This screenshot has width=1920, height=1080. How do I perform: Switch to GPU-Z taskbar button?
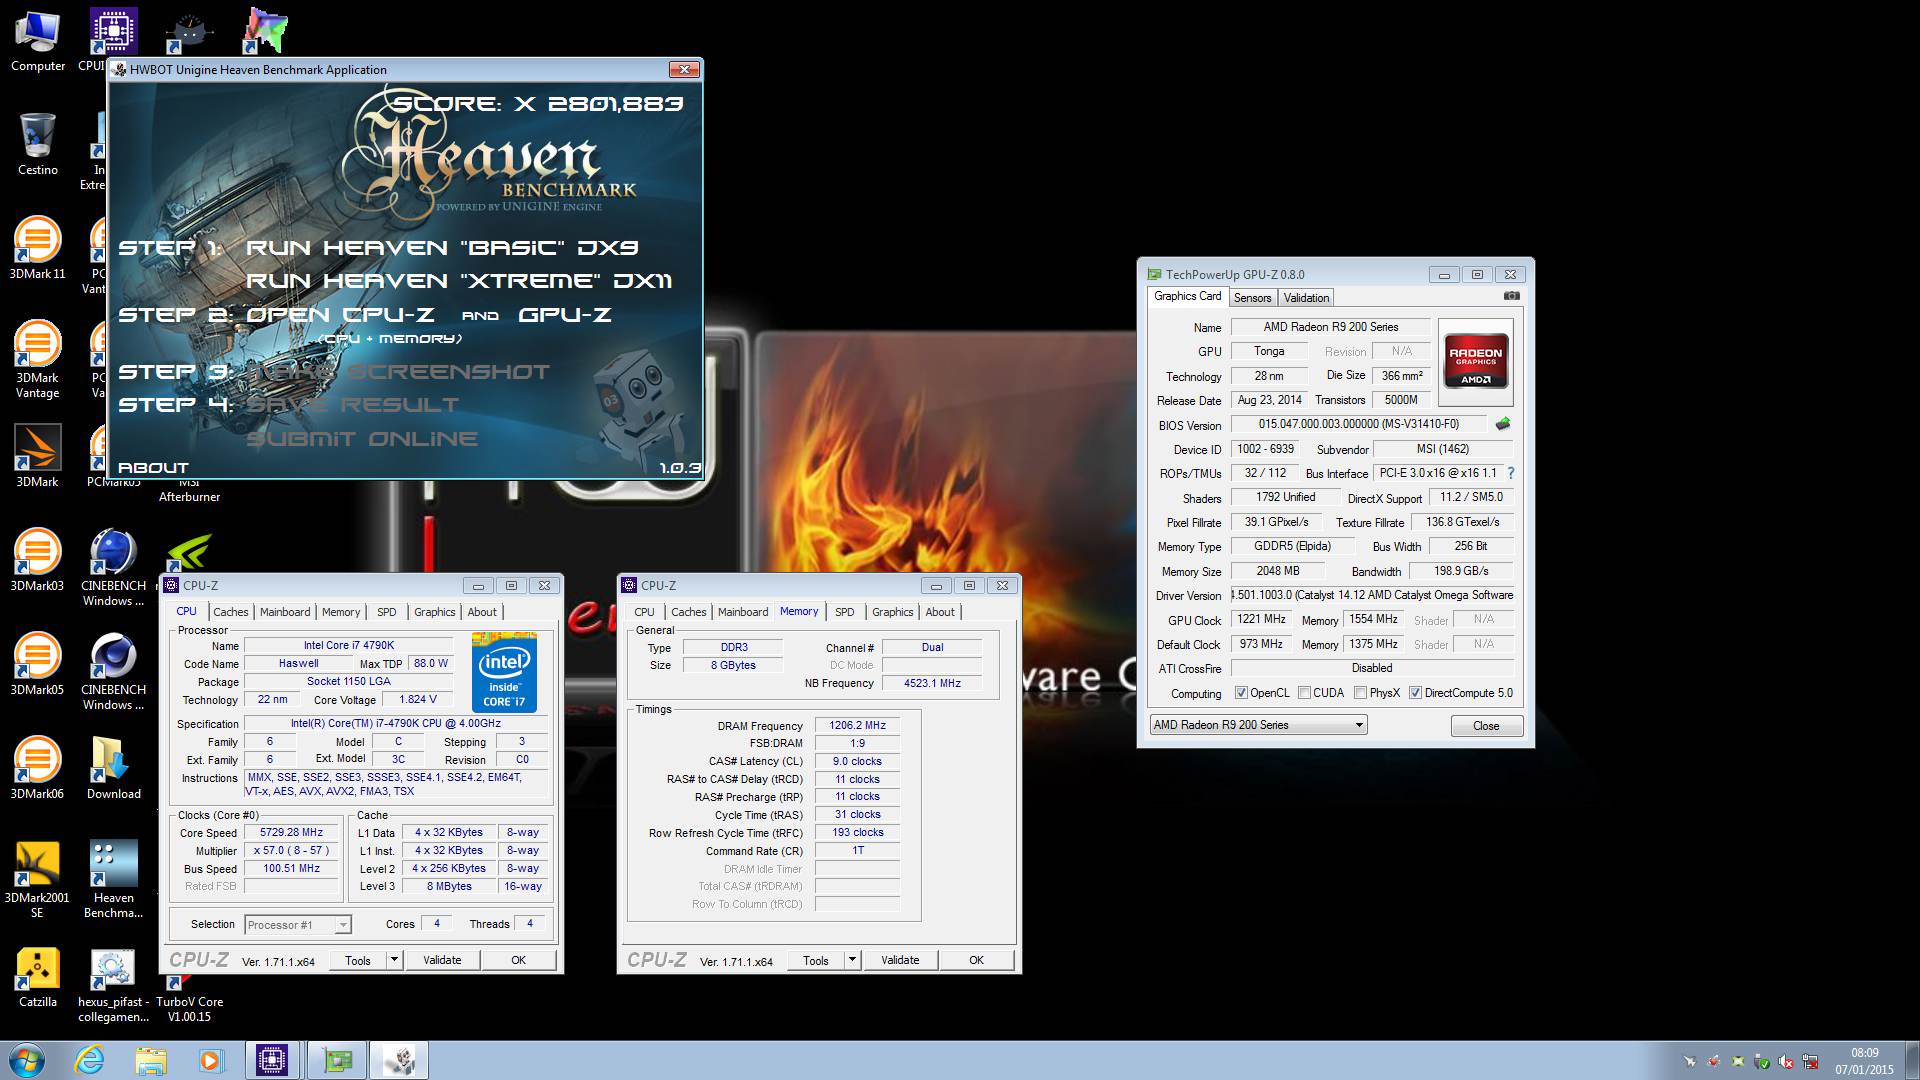pyautogui.click(x=337, y=1060)
